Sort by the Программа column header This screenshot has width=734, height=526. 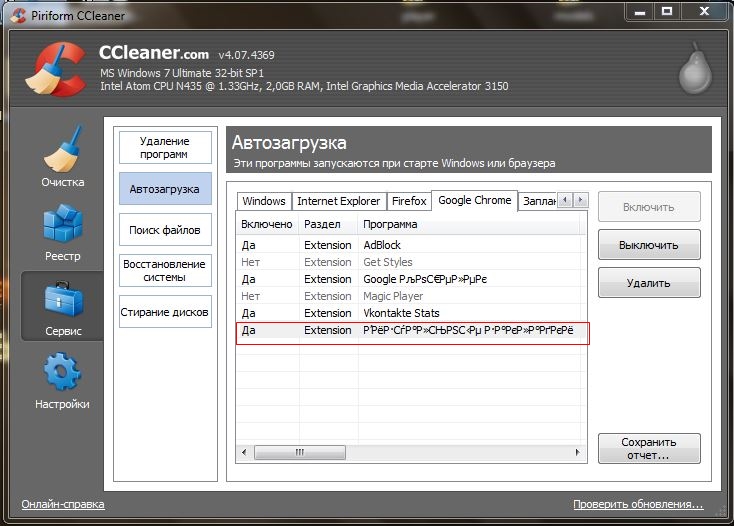(469, 225)
